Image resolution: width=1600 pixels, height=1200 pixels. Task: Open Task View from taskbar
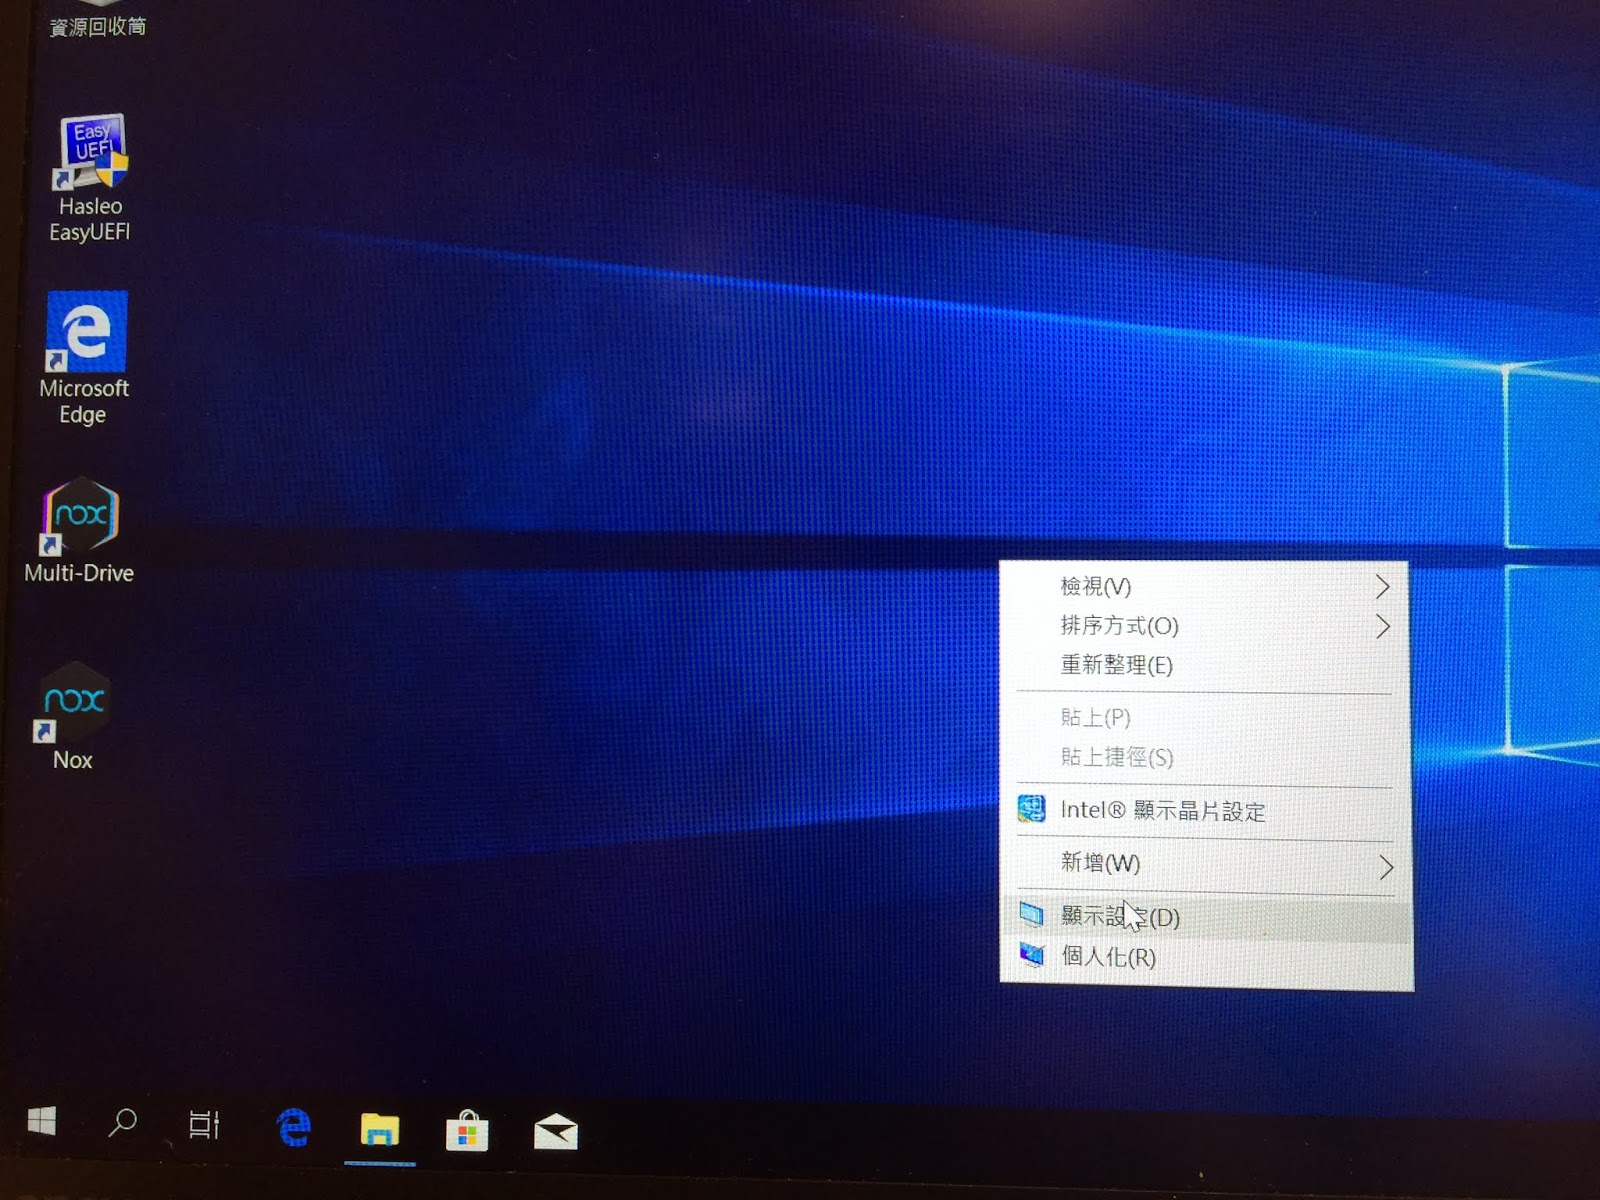[204, 1125]
